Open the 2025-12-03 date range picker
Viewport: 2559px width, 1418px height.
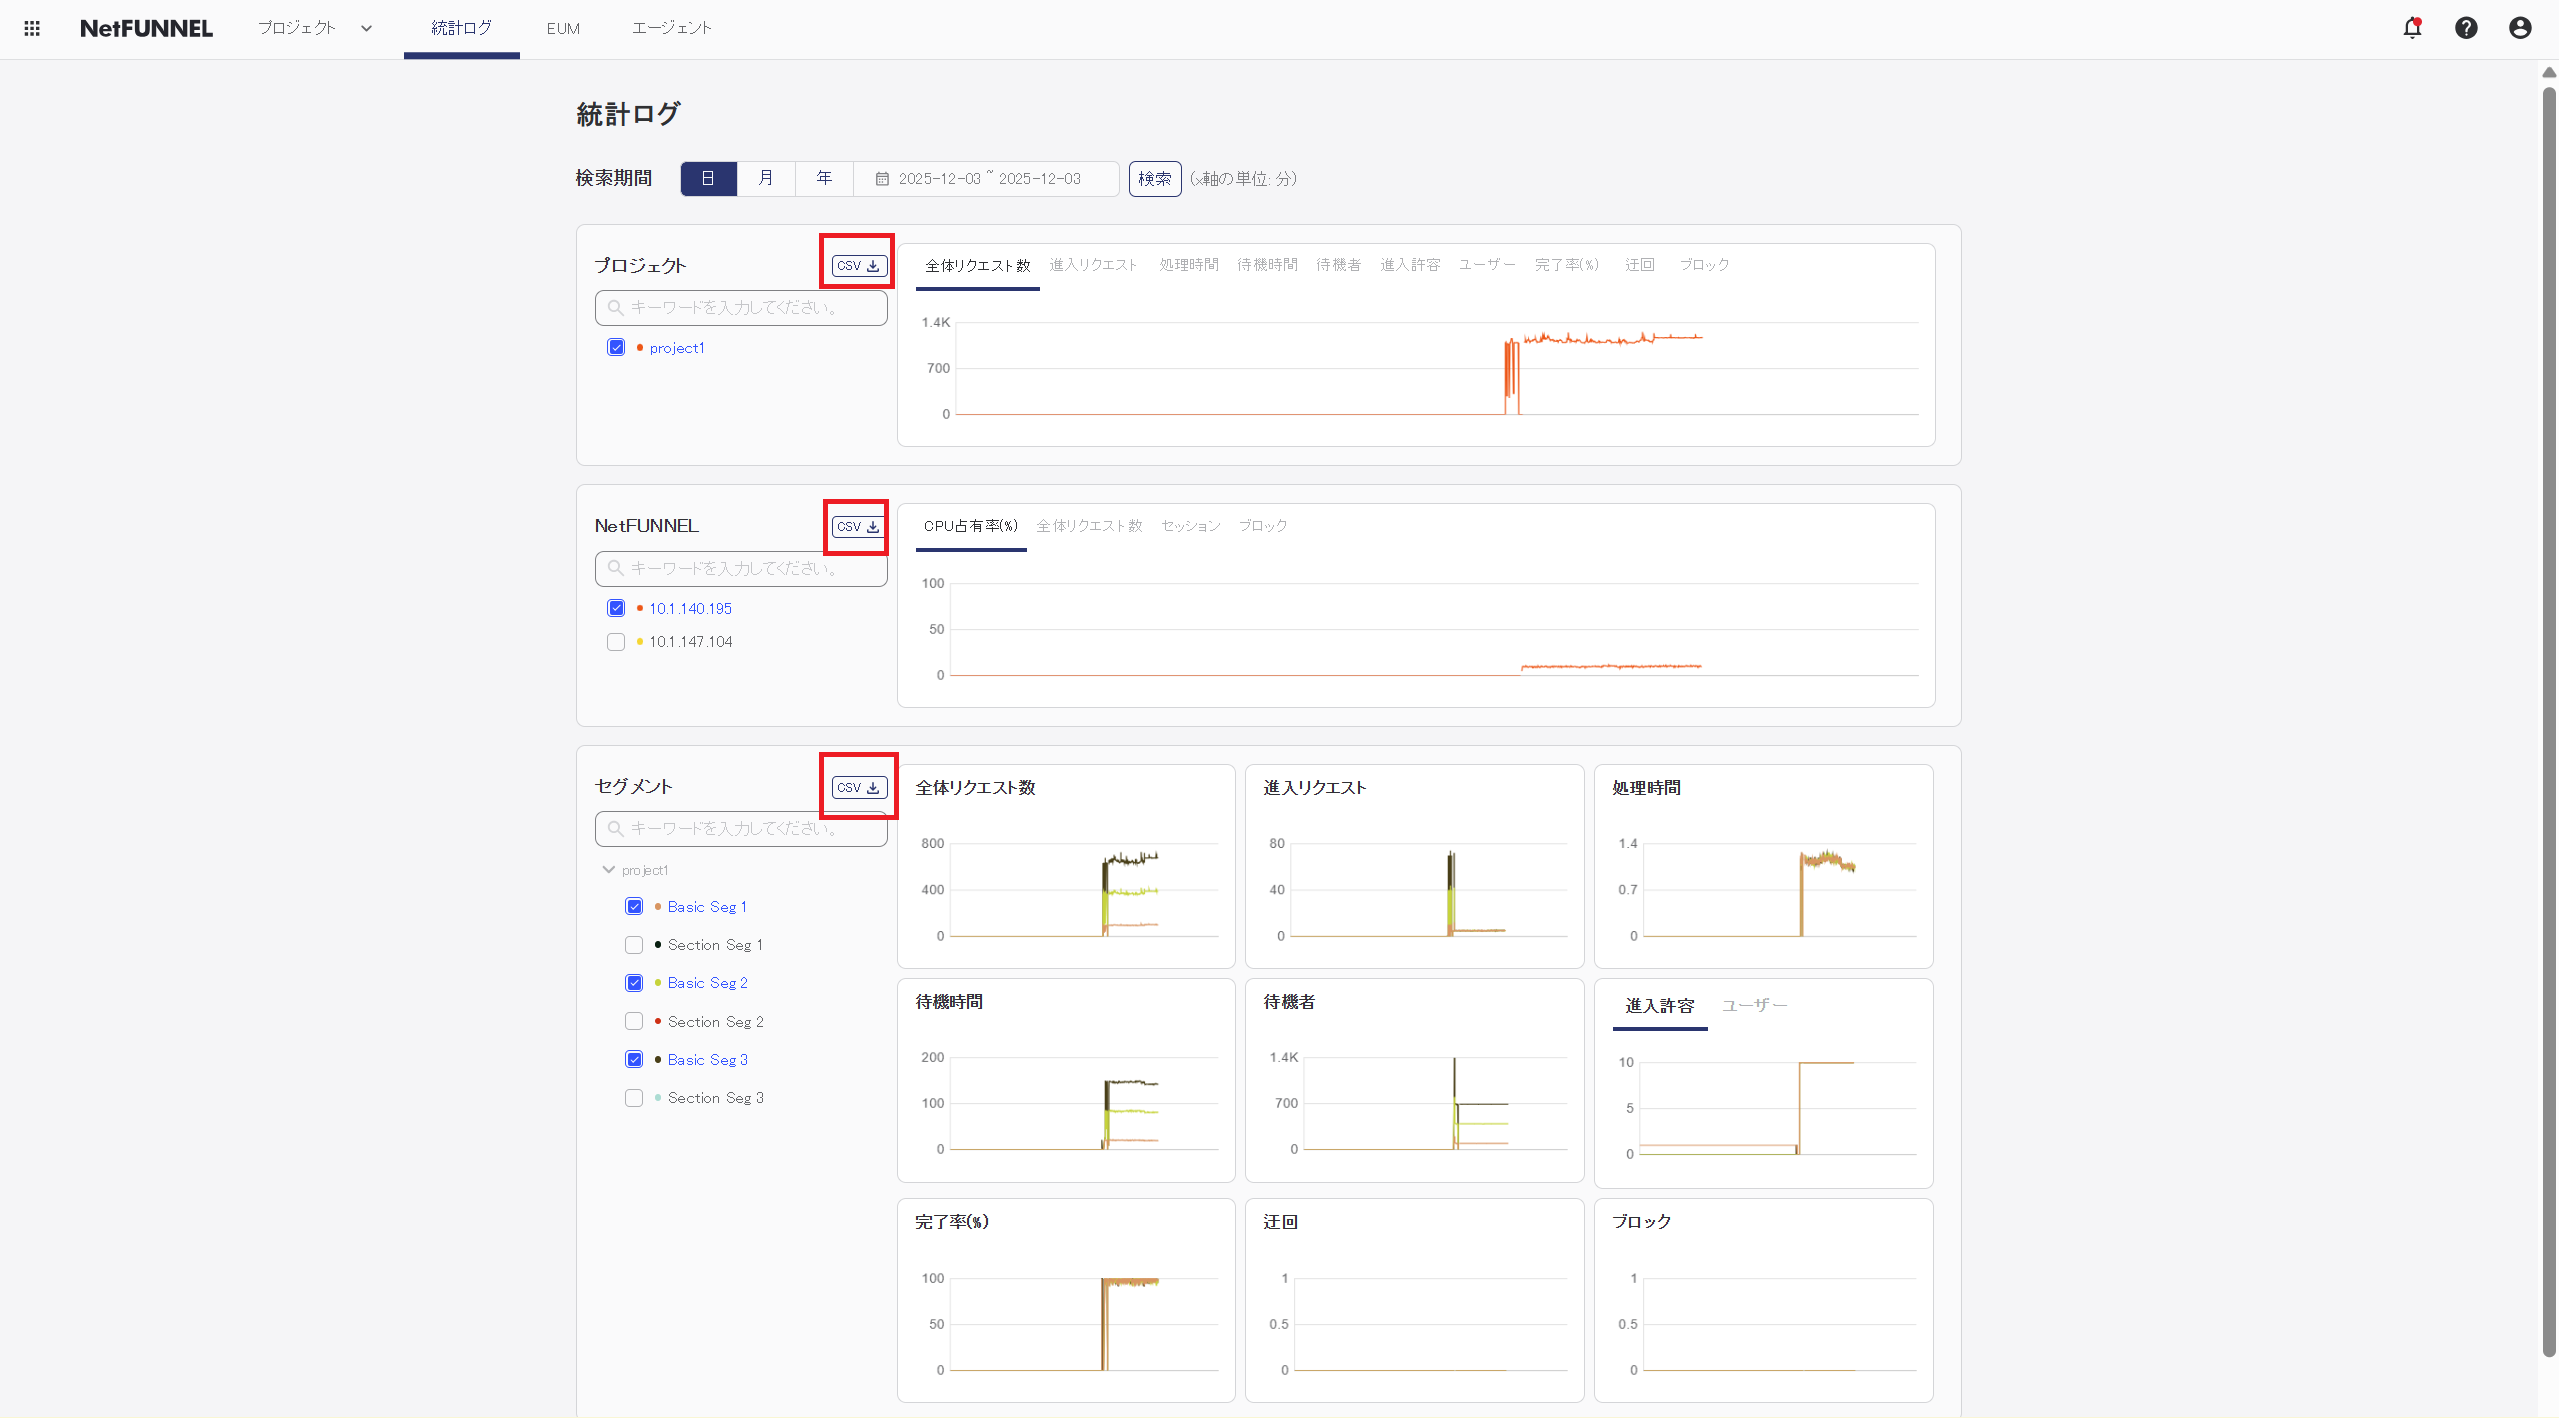(x=988, y=178)
